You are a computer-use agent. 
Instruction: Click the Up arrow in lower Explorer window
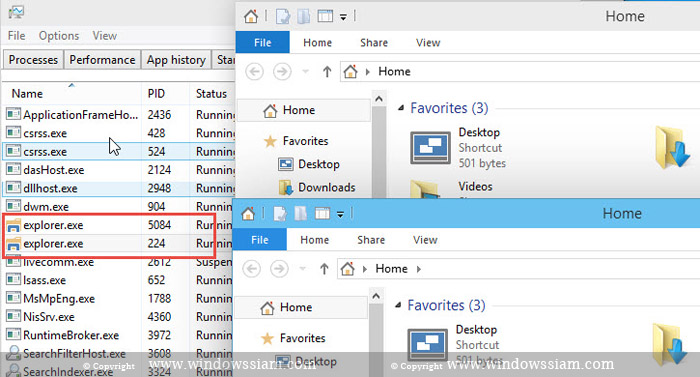click(x=324, y=269)
